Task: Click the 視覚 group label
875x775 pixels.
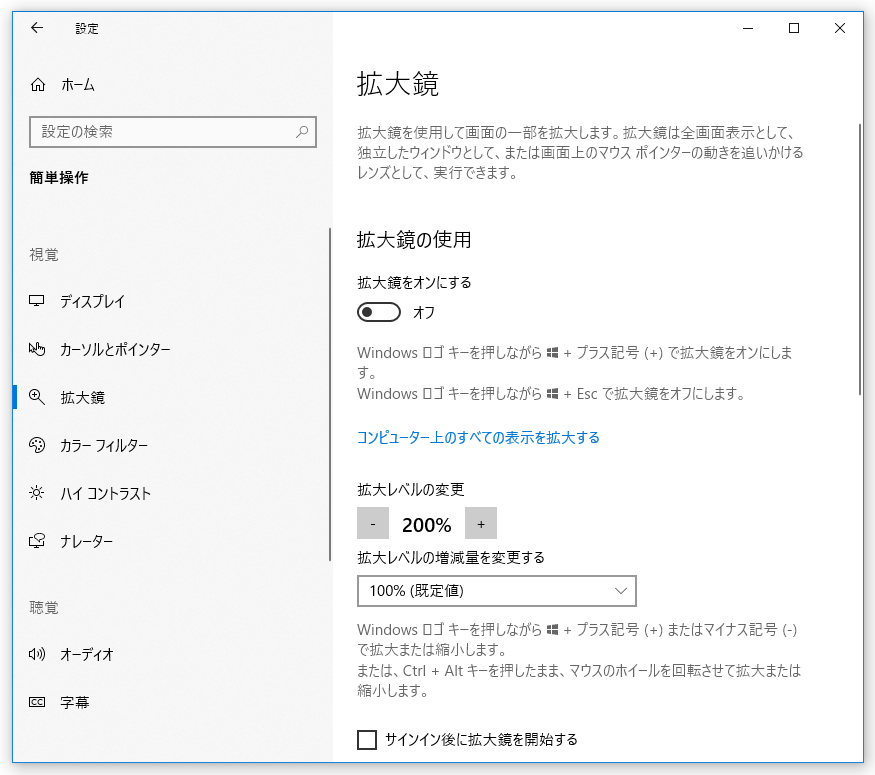Action: (x=44, y=255)
